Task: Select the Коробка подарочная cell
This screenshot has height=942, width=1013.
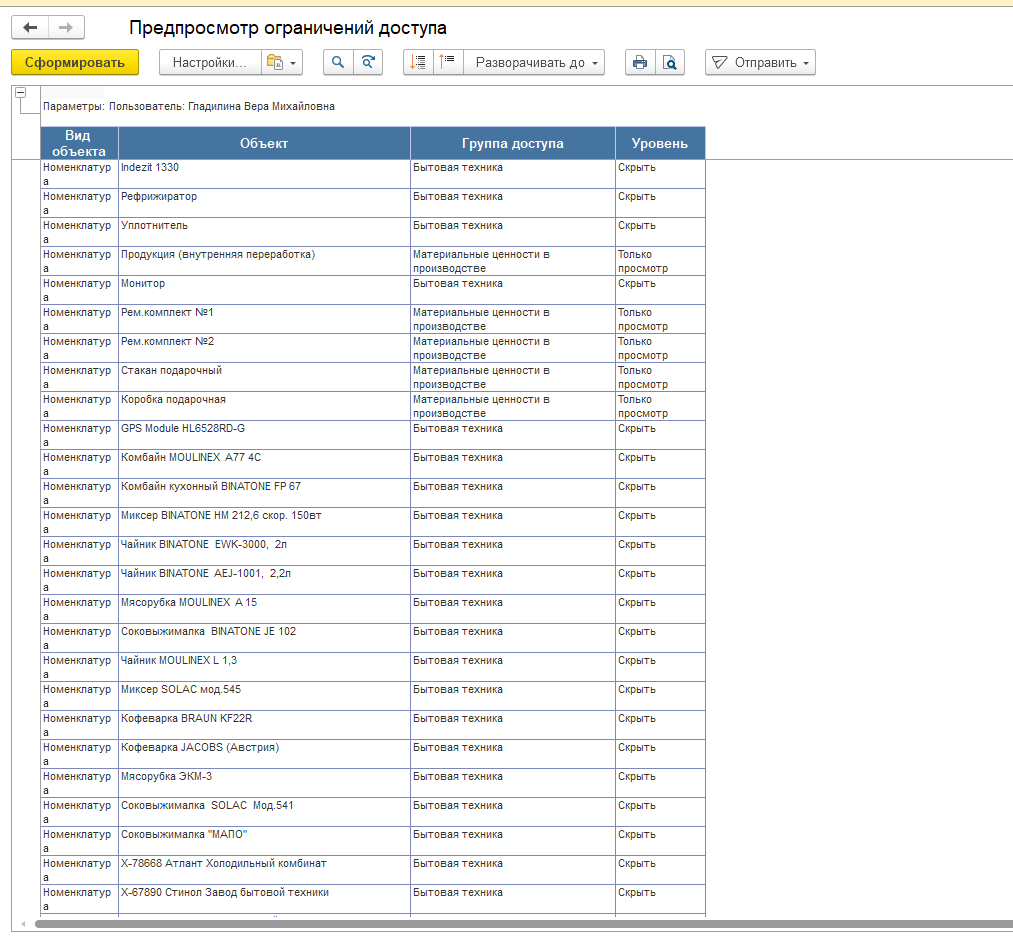Action: [x=264, y=407]
